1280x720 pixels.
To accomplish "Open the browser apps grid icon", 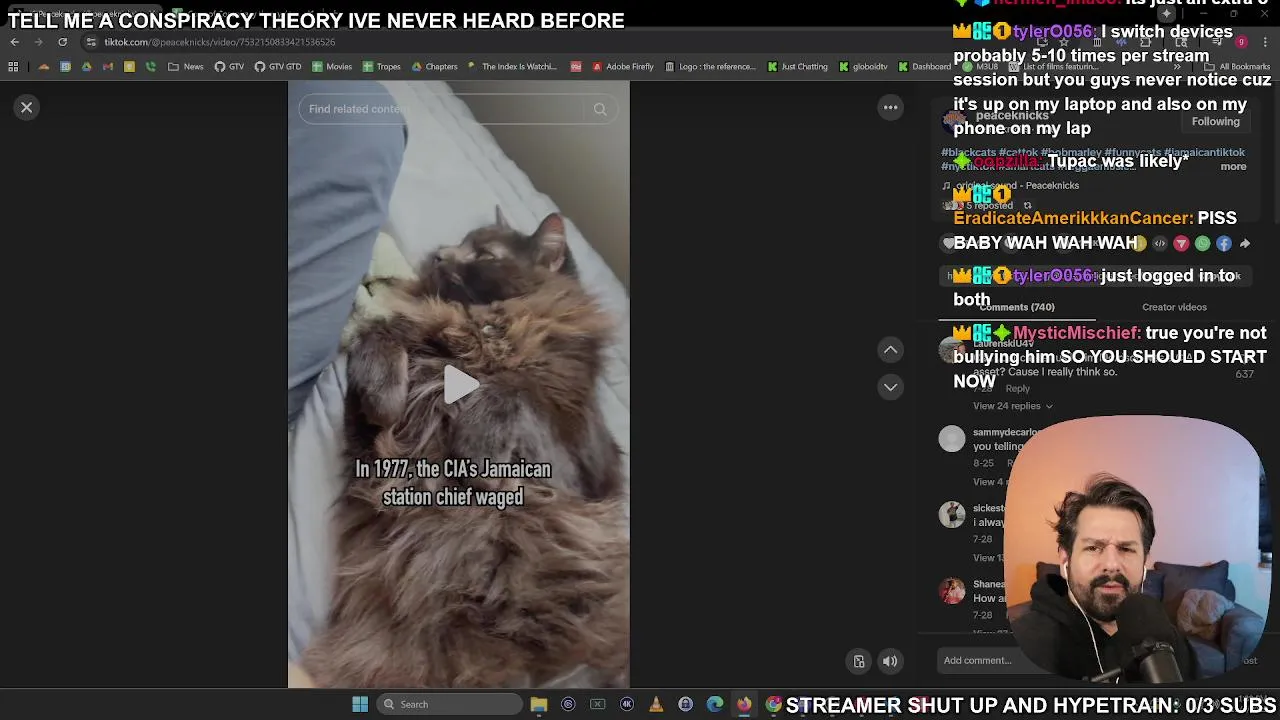I will point(13,67).
